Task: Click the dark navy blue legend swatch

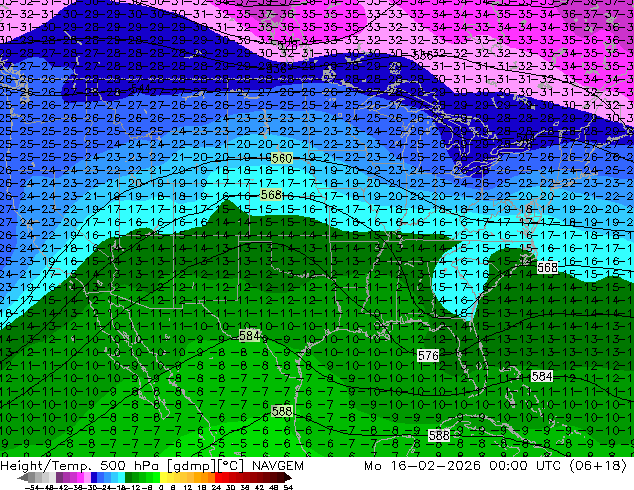Action: pyautogui.click(x=94, y=477)
